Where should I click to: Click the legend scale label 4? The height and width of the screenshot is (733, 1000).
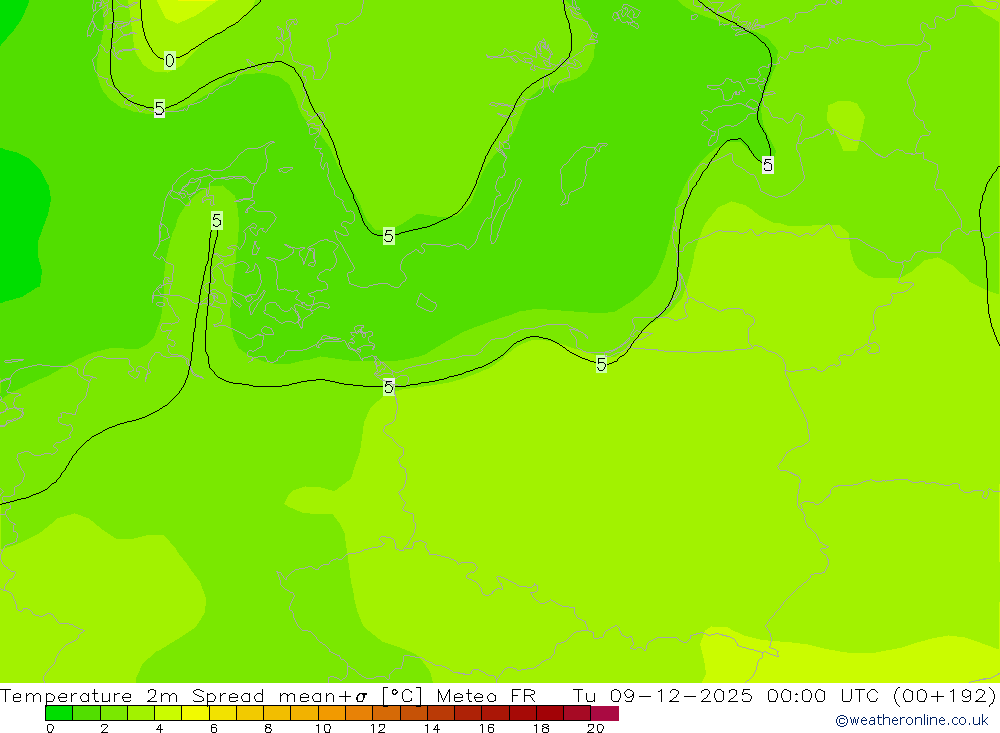click(x=159, y=728)
